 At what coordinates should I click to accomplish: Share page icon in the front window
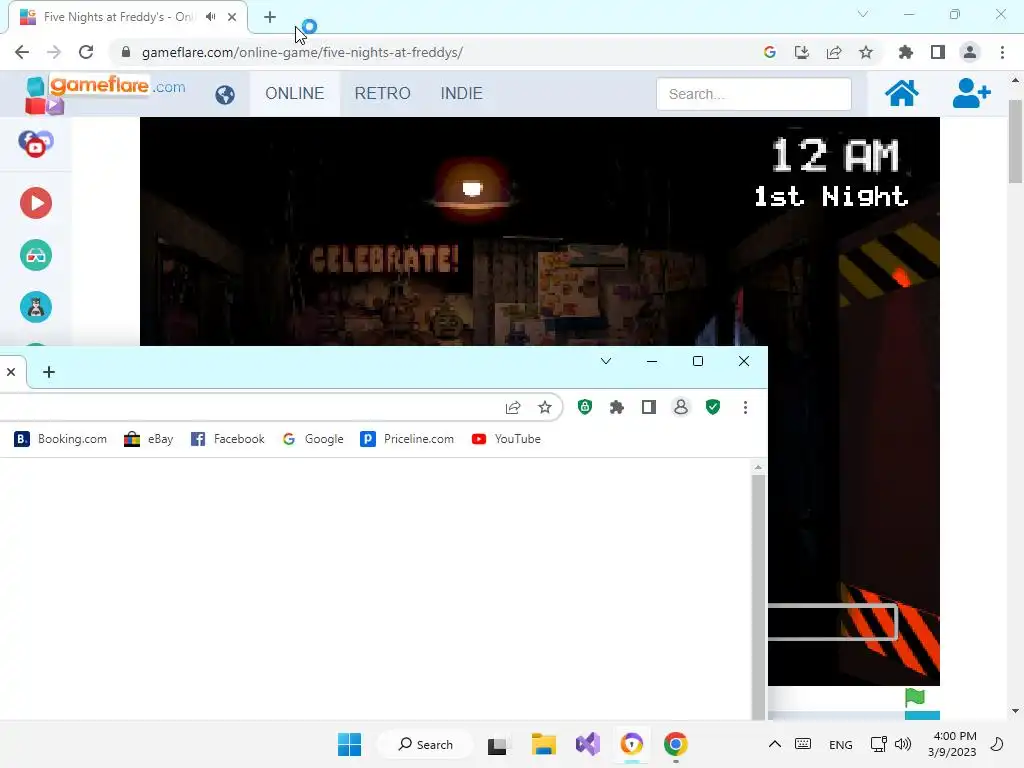tap(513, 408)
